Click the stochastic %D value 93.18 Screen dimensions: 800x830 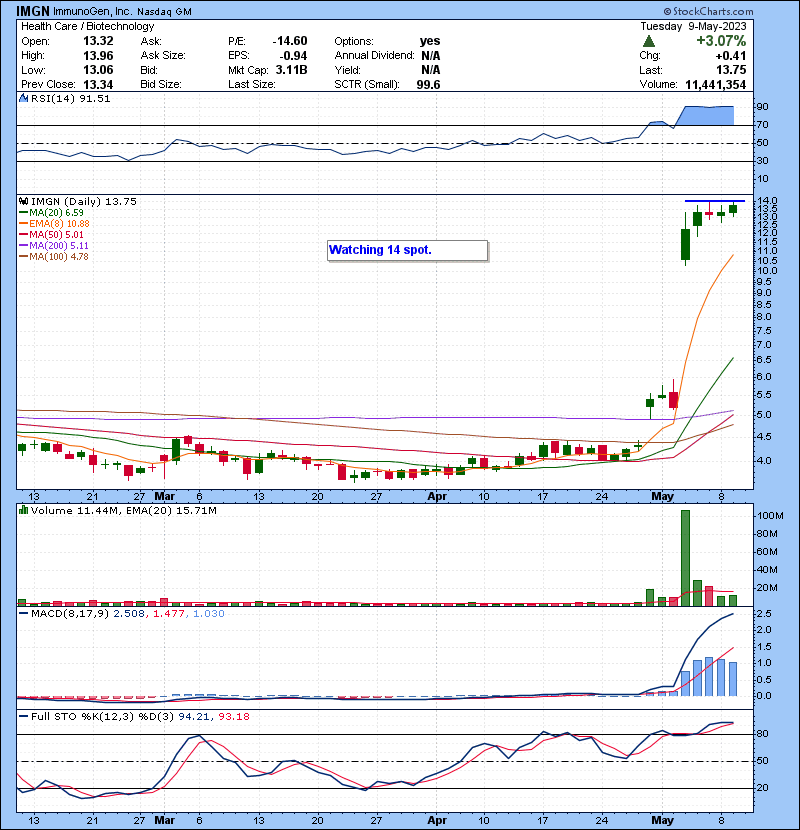(x=233, y=717)
